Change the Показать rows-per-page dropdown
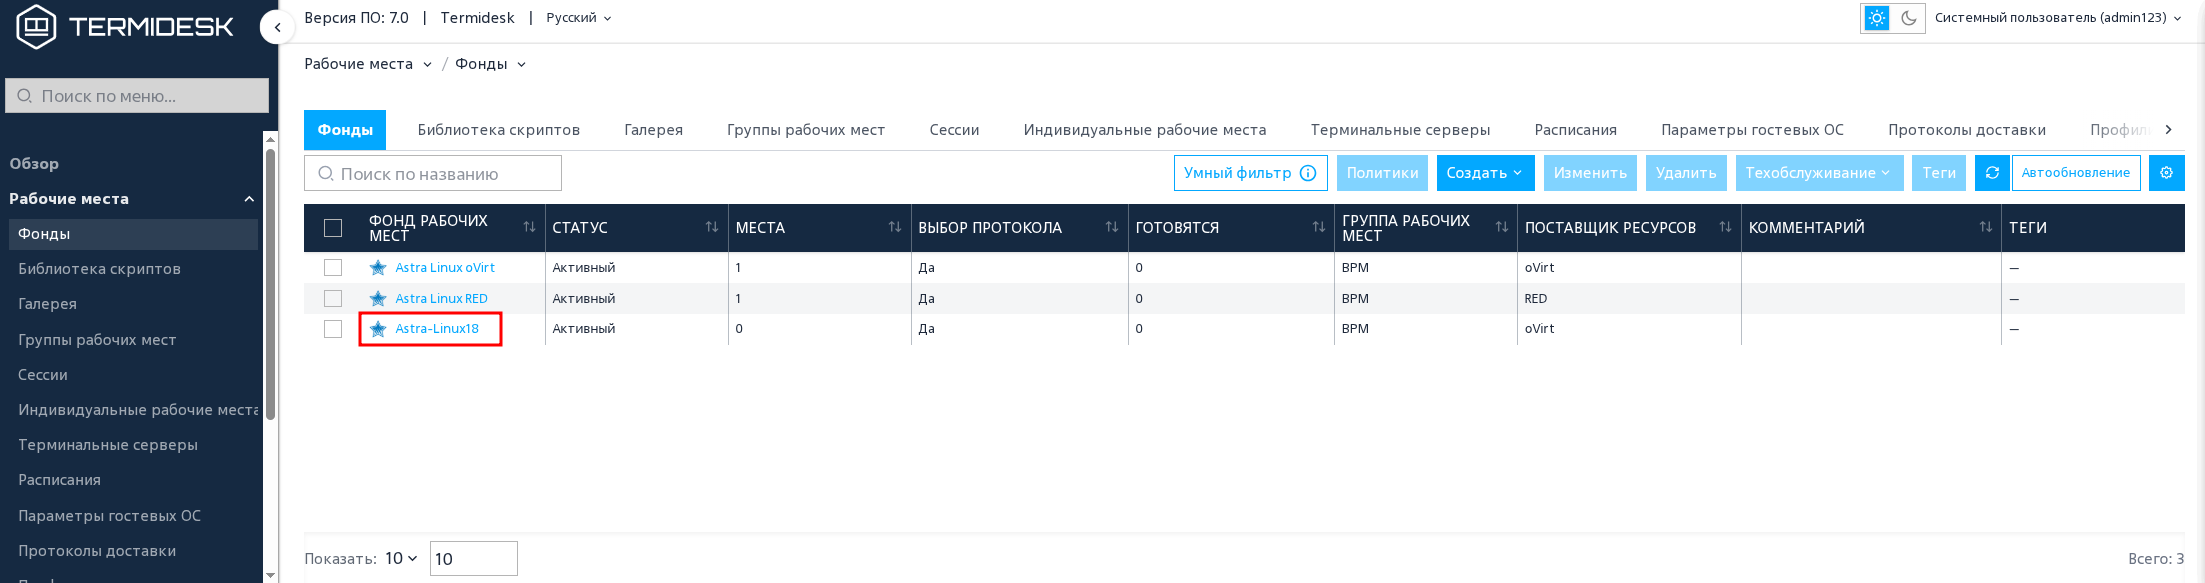The image size is (2205, 583). pyautogui.click(x=401, y=559)
